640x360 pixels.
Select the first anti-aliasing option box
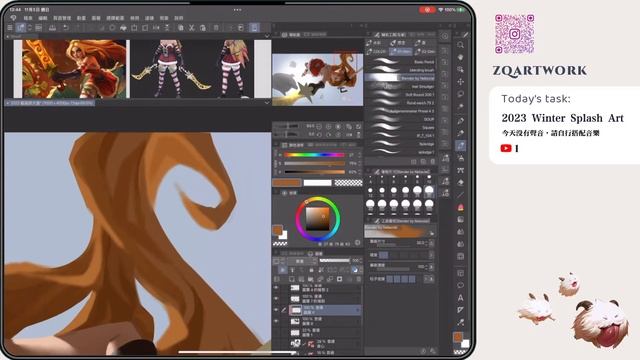[390, 279]
